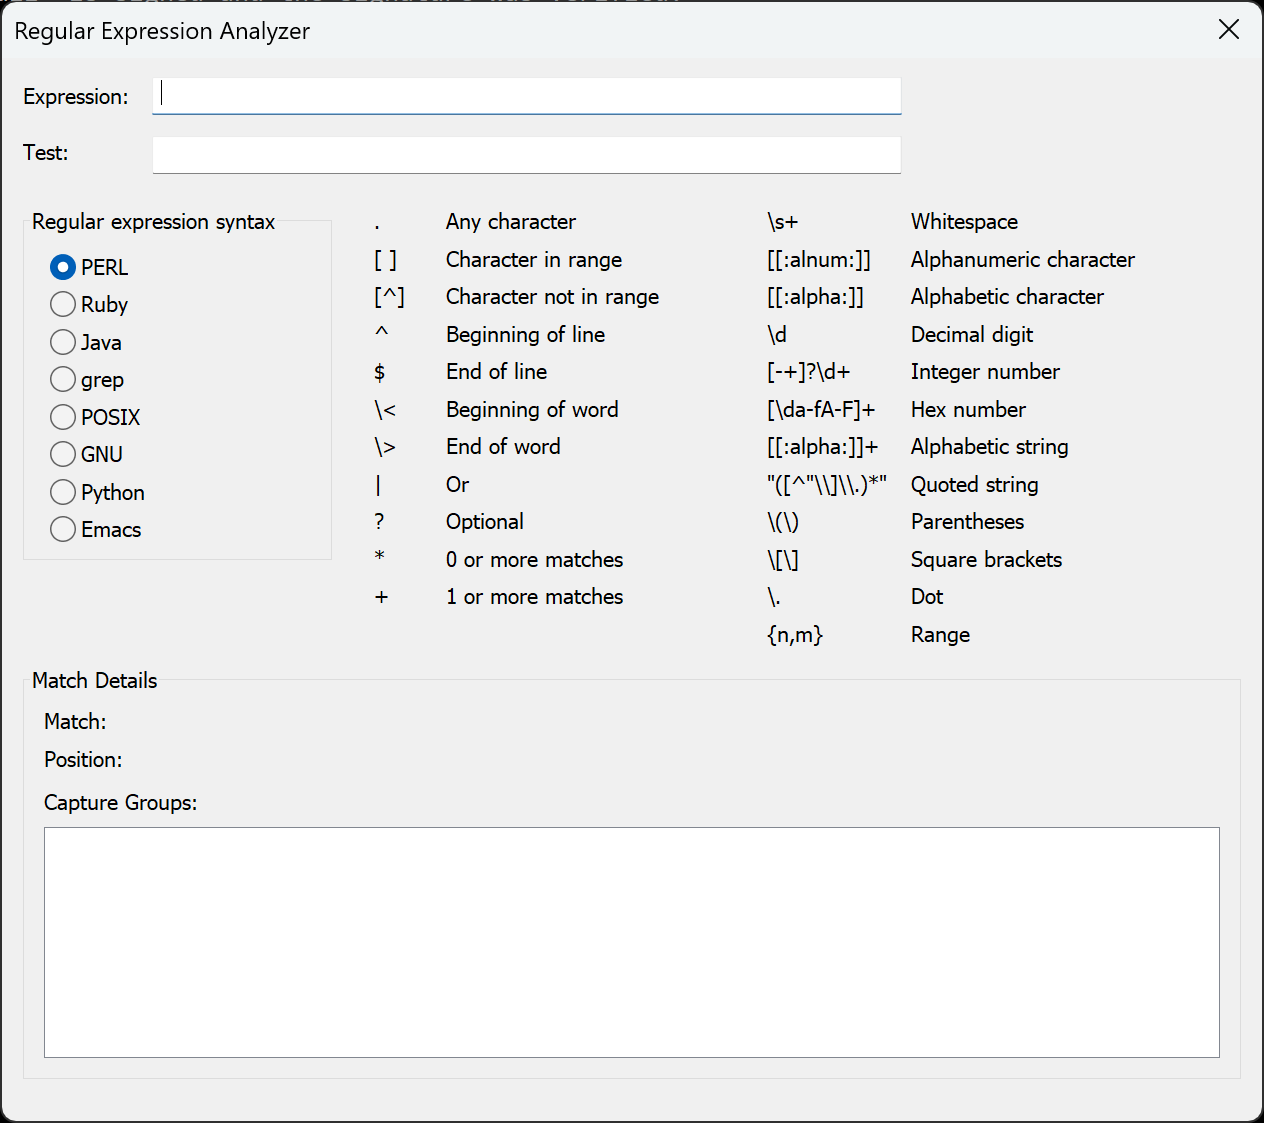
Task: Click the '[-+]?\d+' pattern text
Action: pos(809,371)
